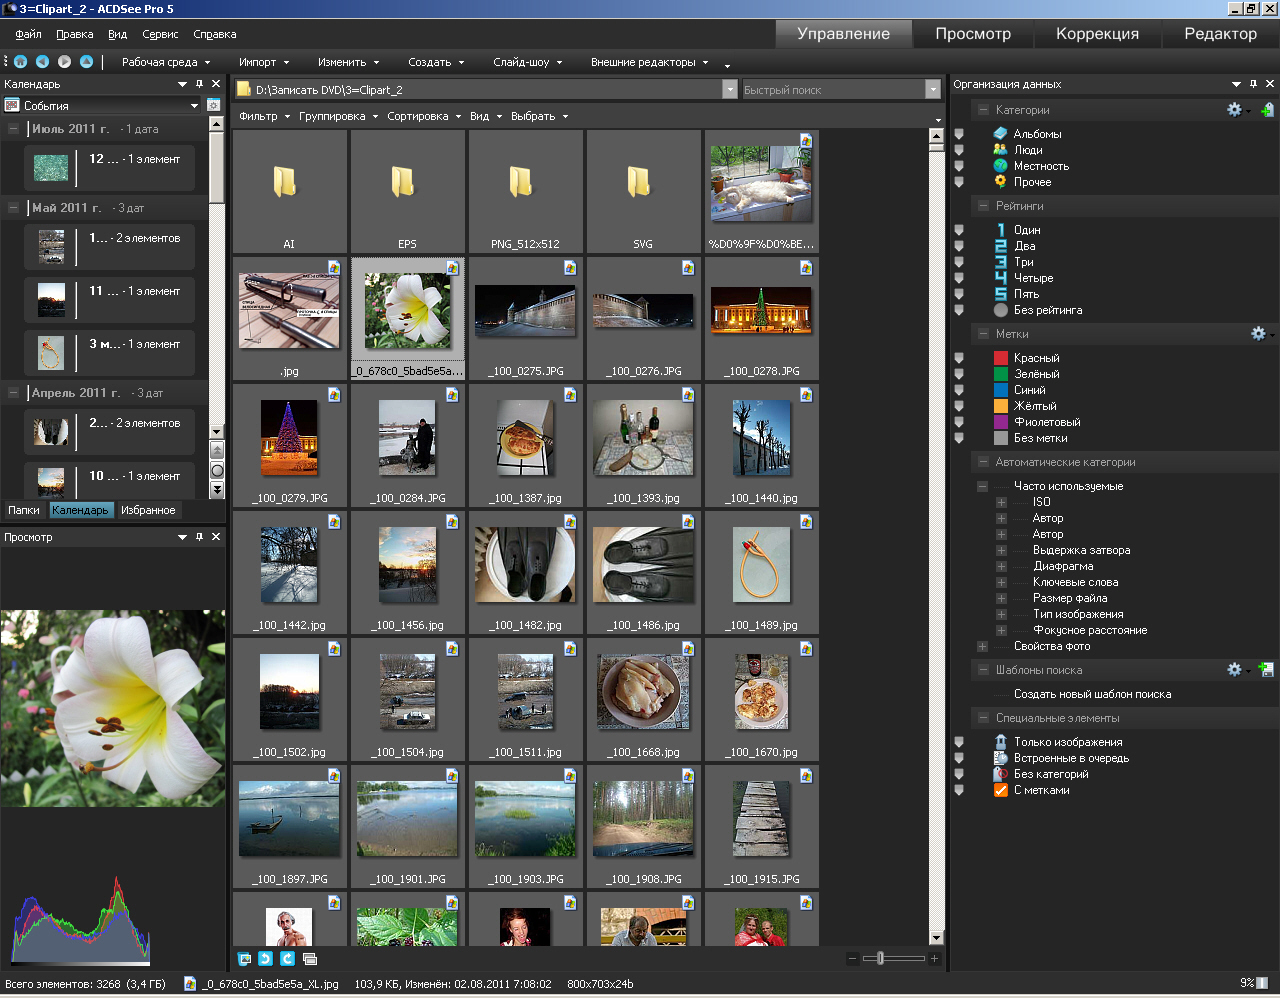Open the Импорт dropdown
The image size is (1280, 998).
click(x=264, y=62)
